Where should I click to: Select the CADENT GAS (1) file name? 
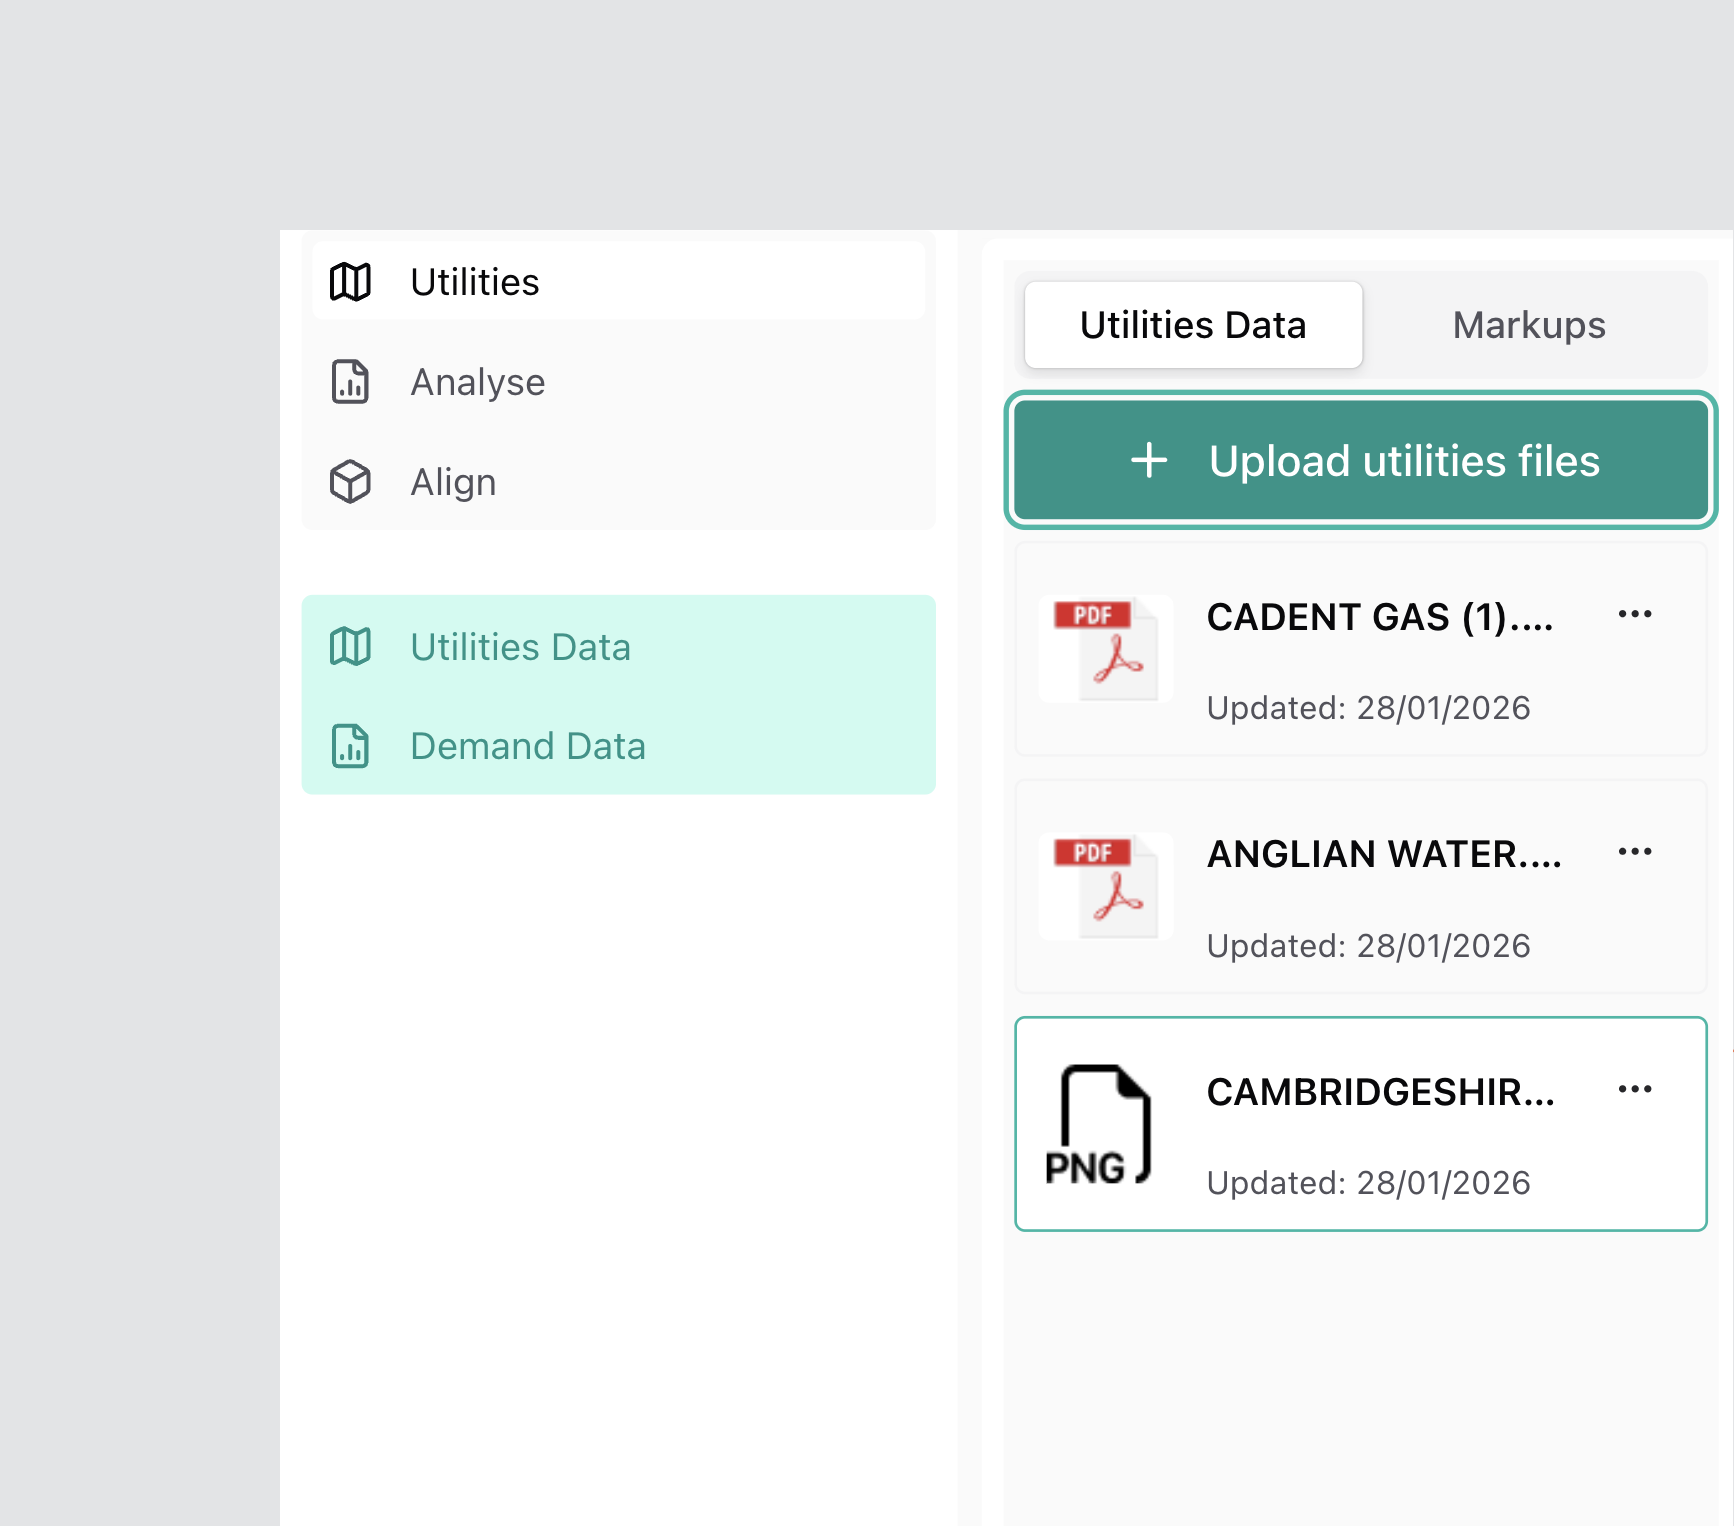point(1379,618)
